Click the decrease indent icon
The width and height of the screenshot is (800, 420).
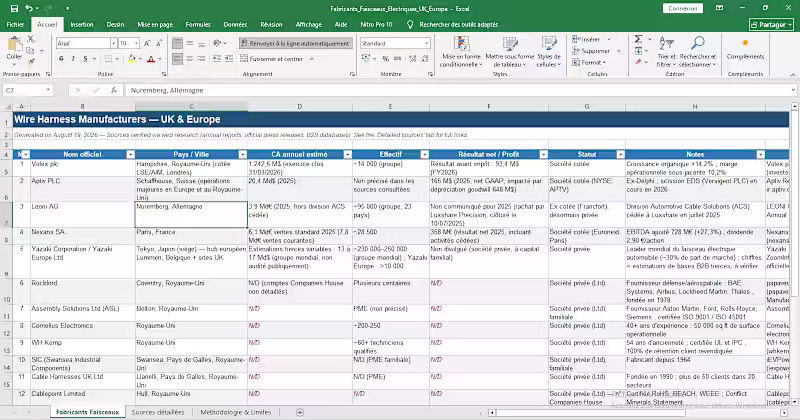point(217,59)
